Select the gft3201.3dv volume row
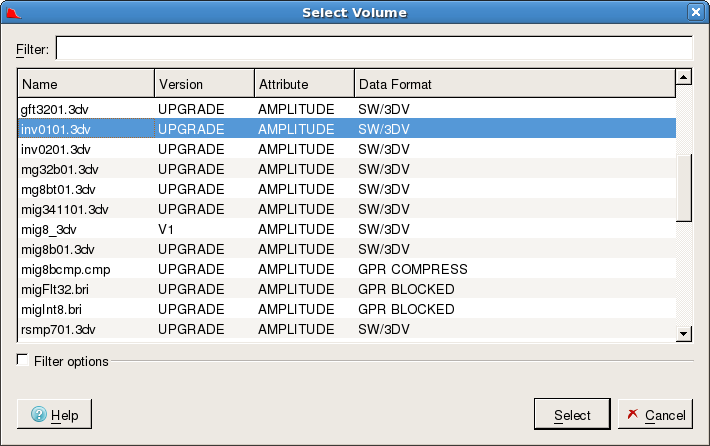 pos(347,109)
